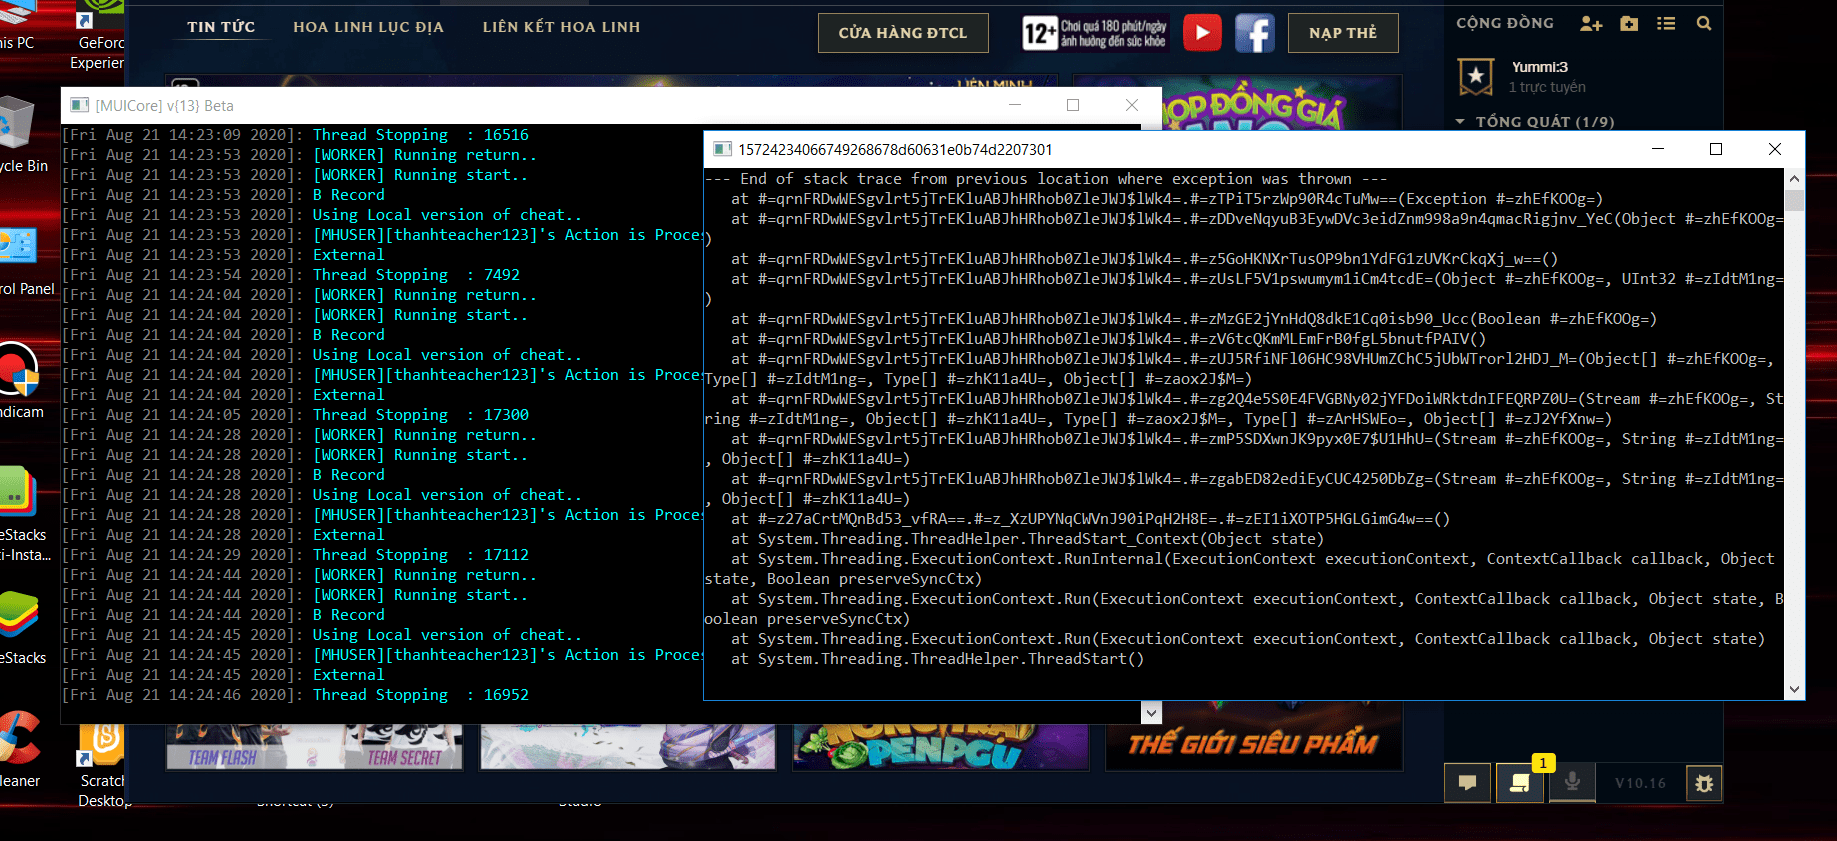Open the friends list view options icon
The width and height of the screenshot is (1837, 841).
(1666, 23)
